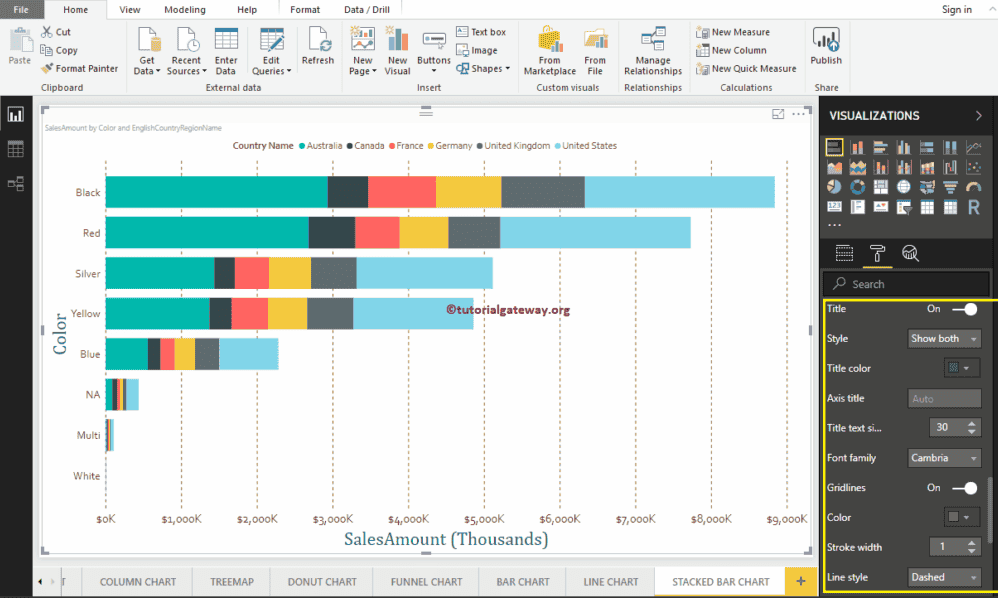This screenshot has height=598, width=998.
Task: Select the Gauge visualization icon
Action: 971,185
